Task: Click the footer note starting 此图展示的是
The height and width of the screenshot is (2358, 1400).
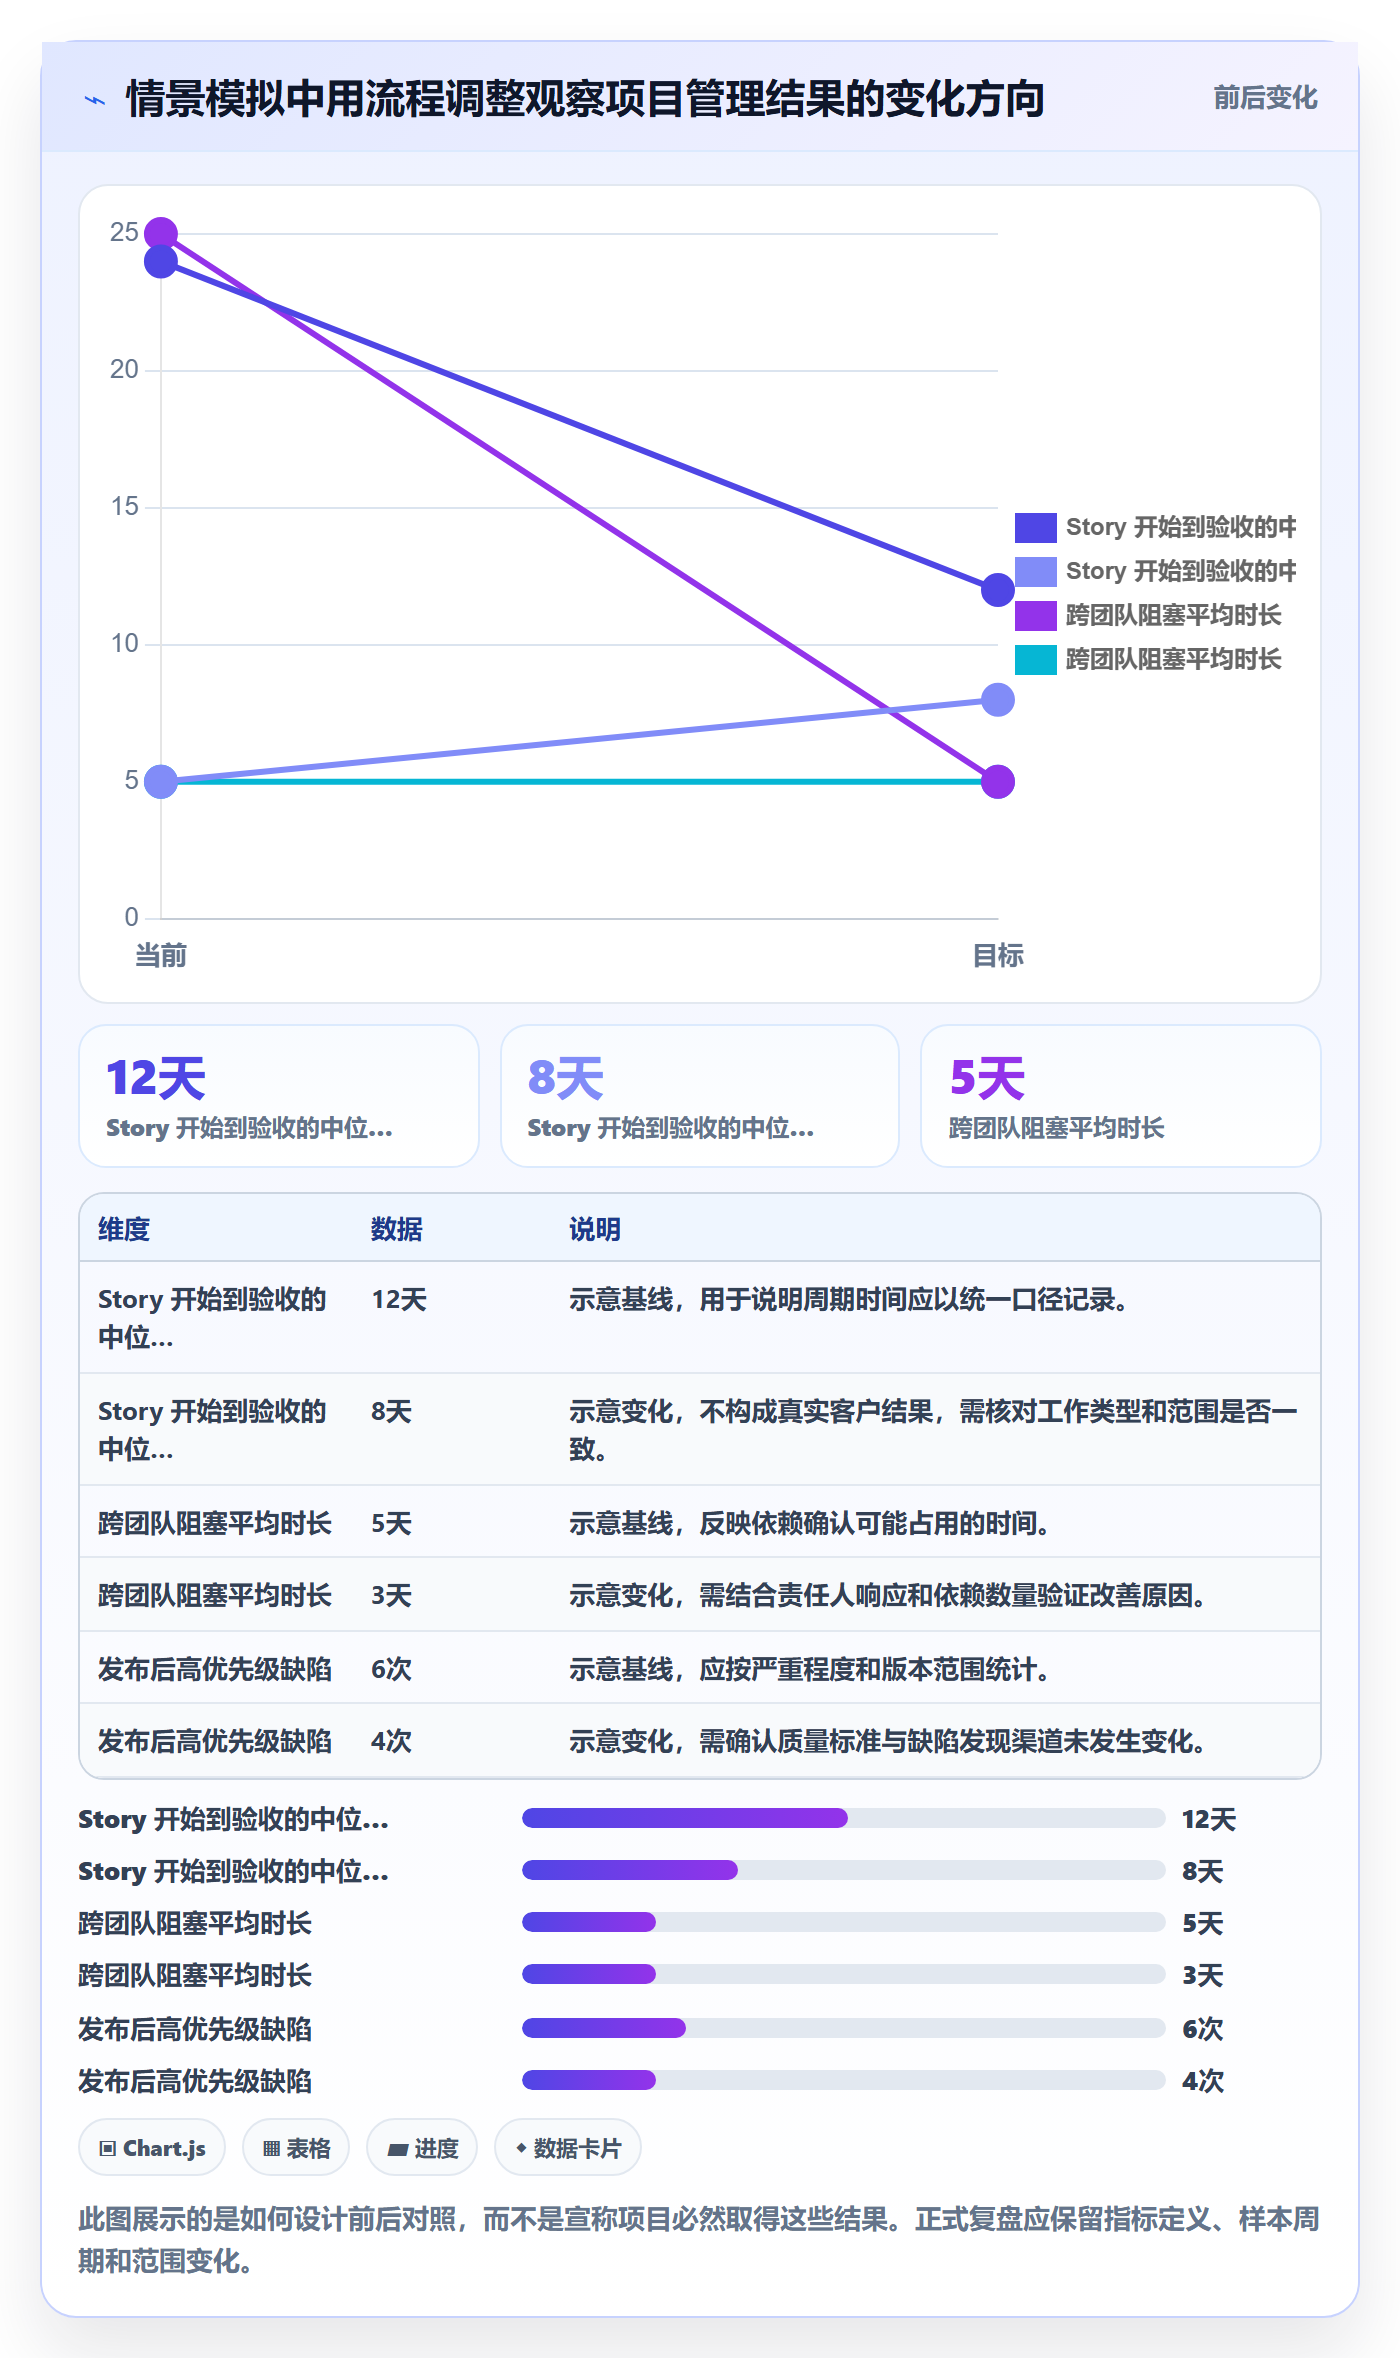Action: (x=699, y=2240)
